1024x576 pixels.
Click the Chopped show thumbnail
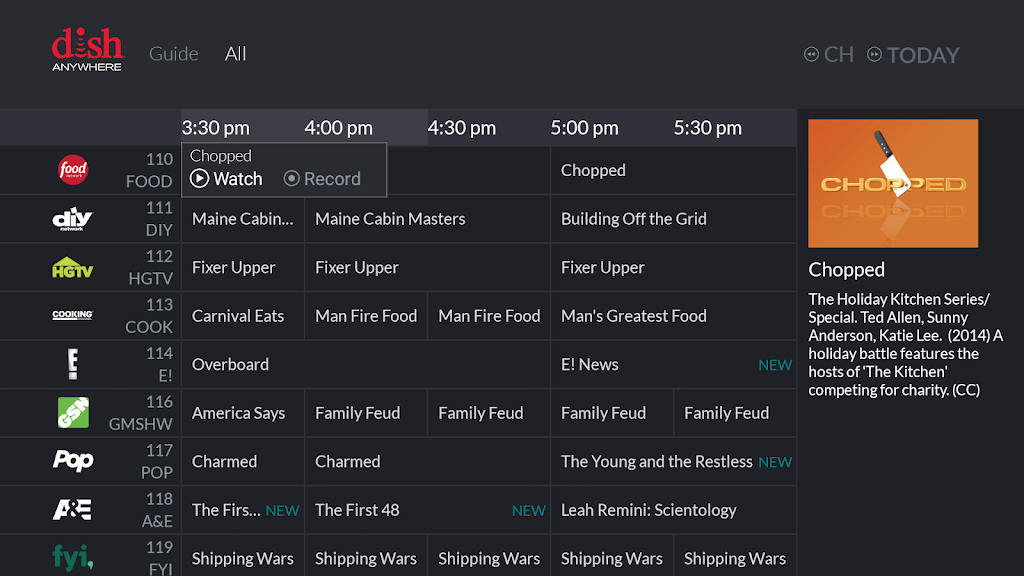tap(893, 184)
